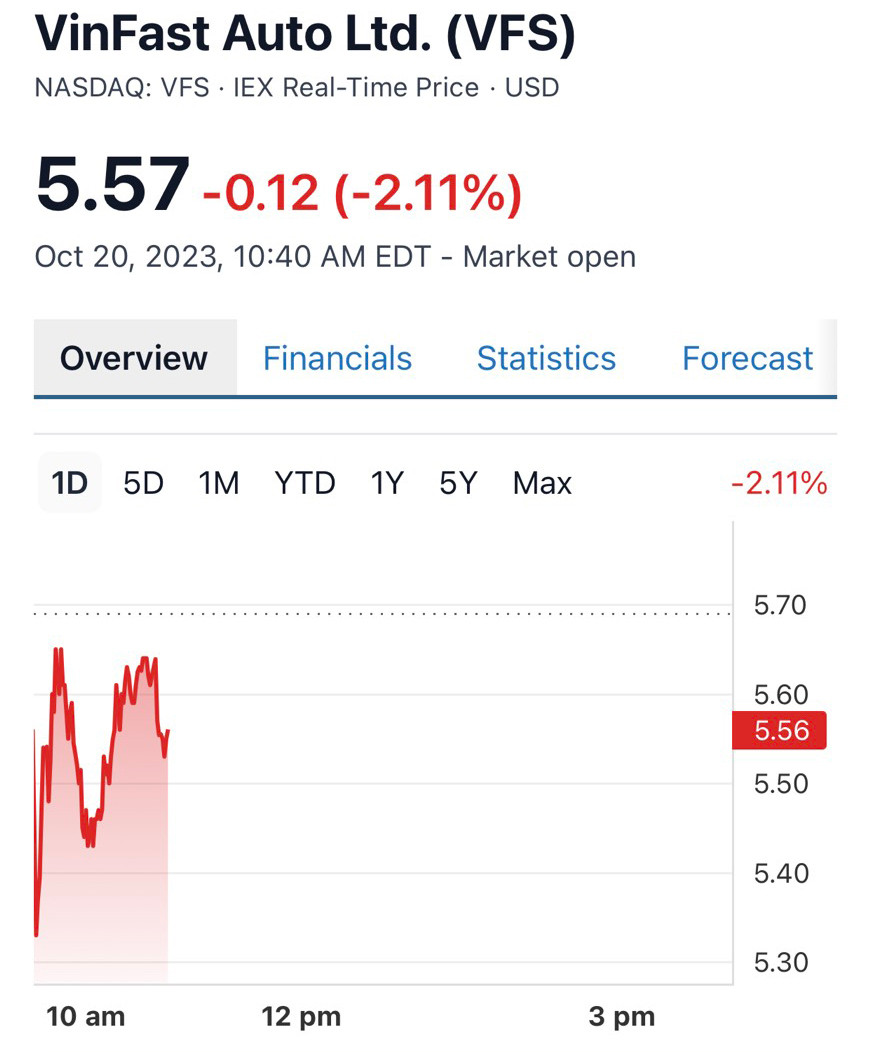Click the large 5.57 stock price
This screenshot has width=871, height=1052.
coord(112,184)
